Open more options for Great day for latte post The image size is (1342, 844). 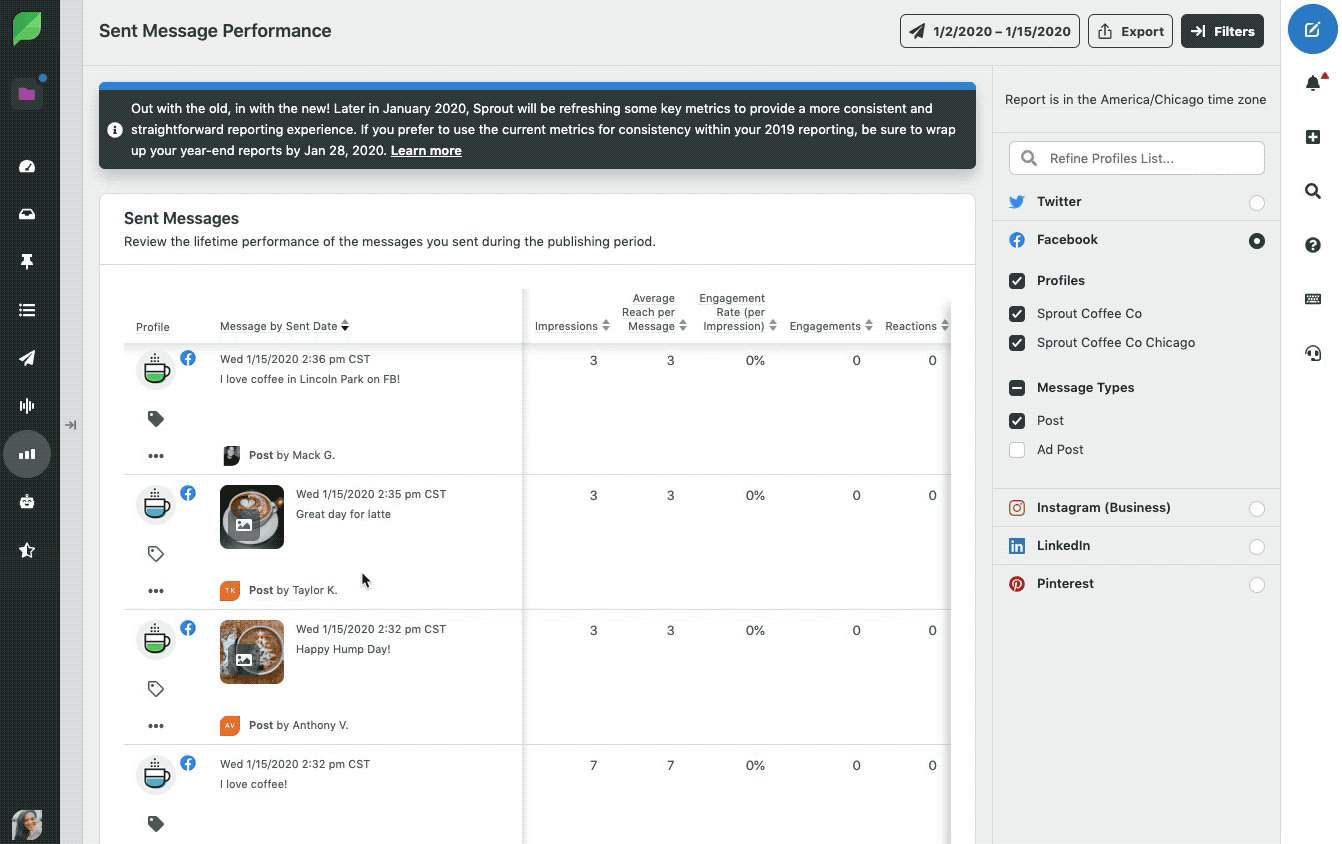[156, 591]
